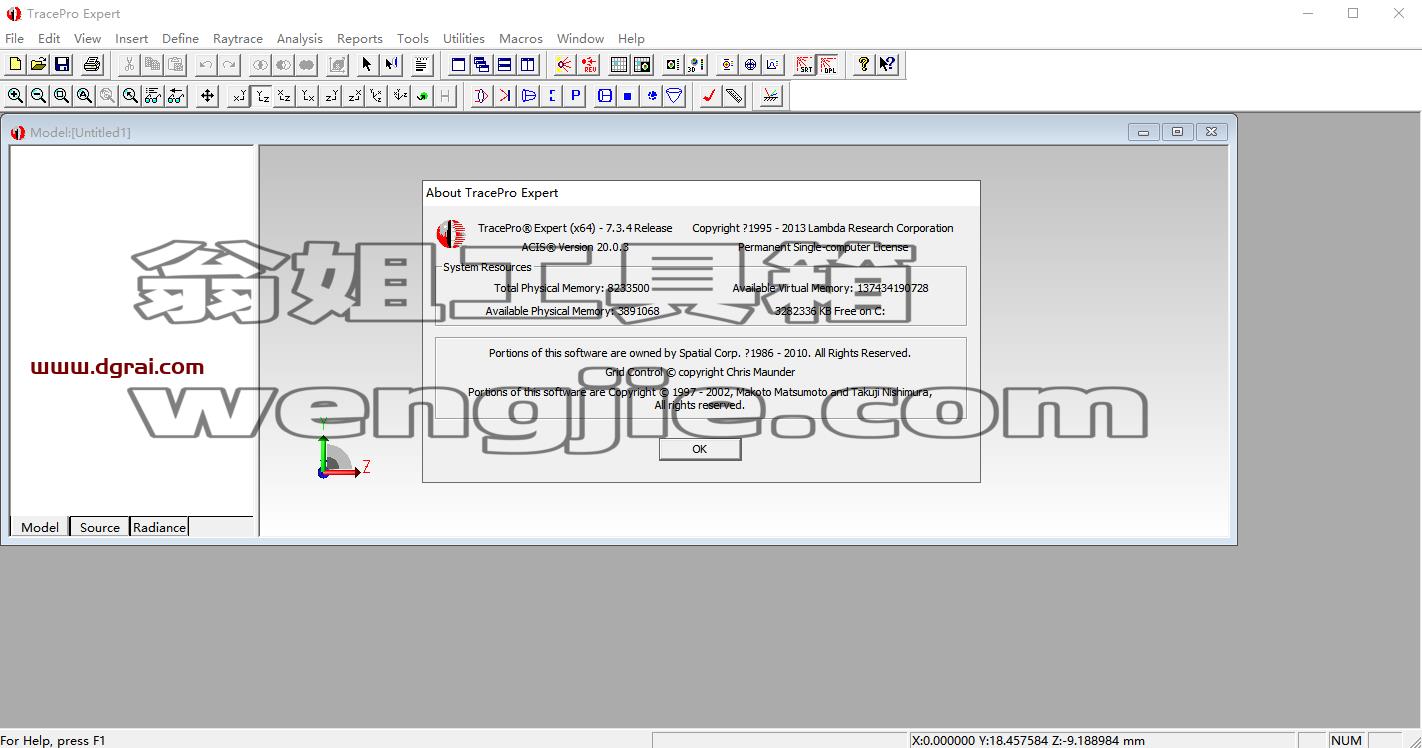The height and width of the screenshot is (748, 1422).
Task: Click the pan four-arrow icon
Action: pyautogui.click(x=207, y=96)
